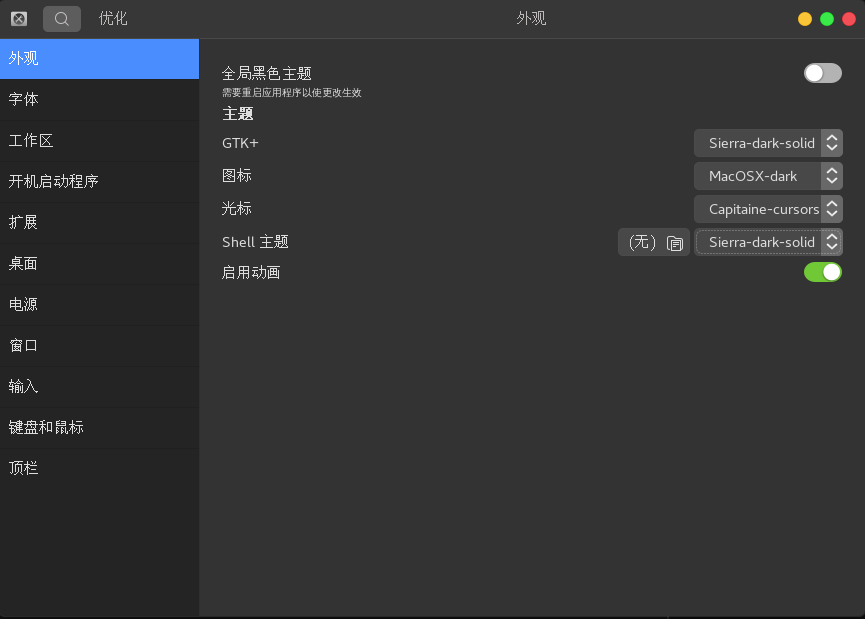
Task: Open the Shell 主题 theme dropdown
Action: pos(768,242)
